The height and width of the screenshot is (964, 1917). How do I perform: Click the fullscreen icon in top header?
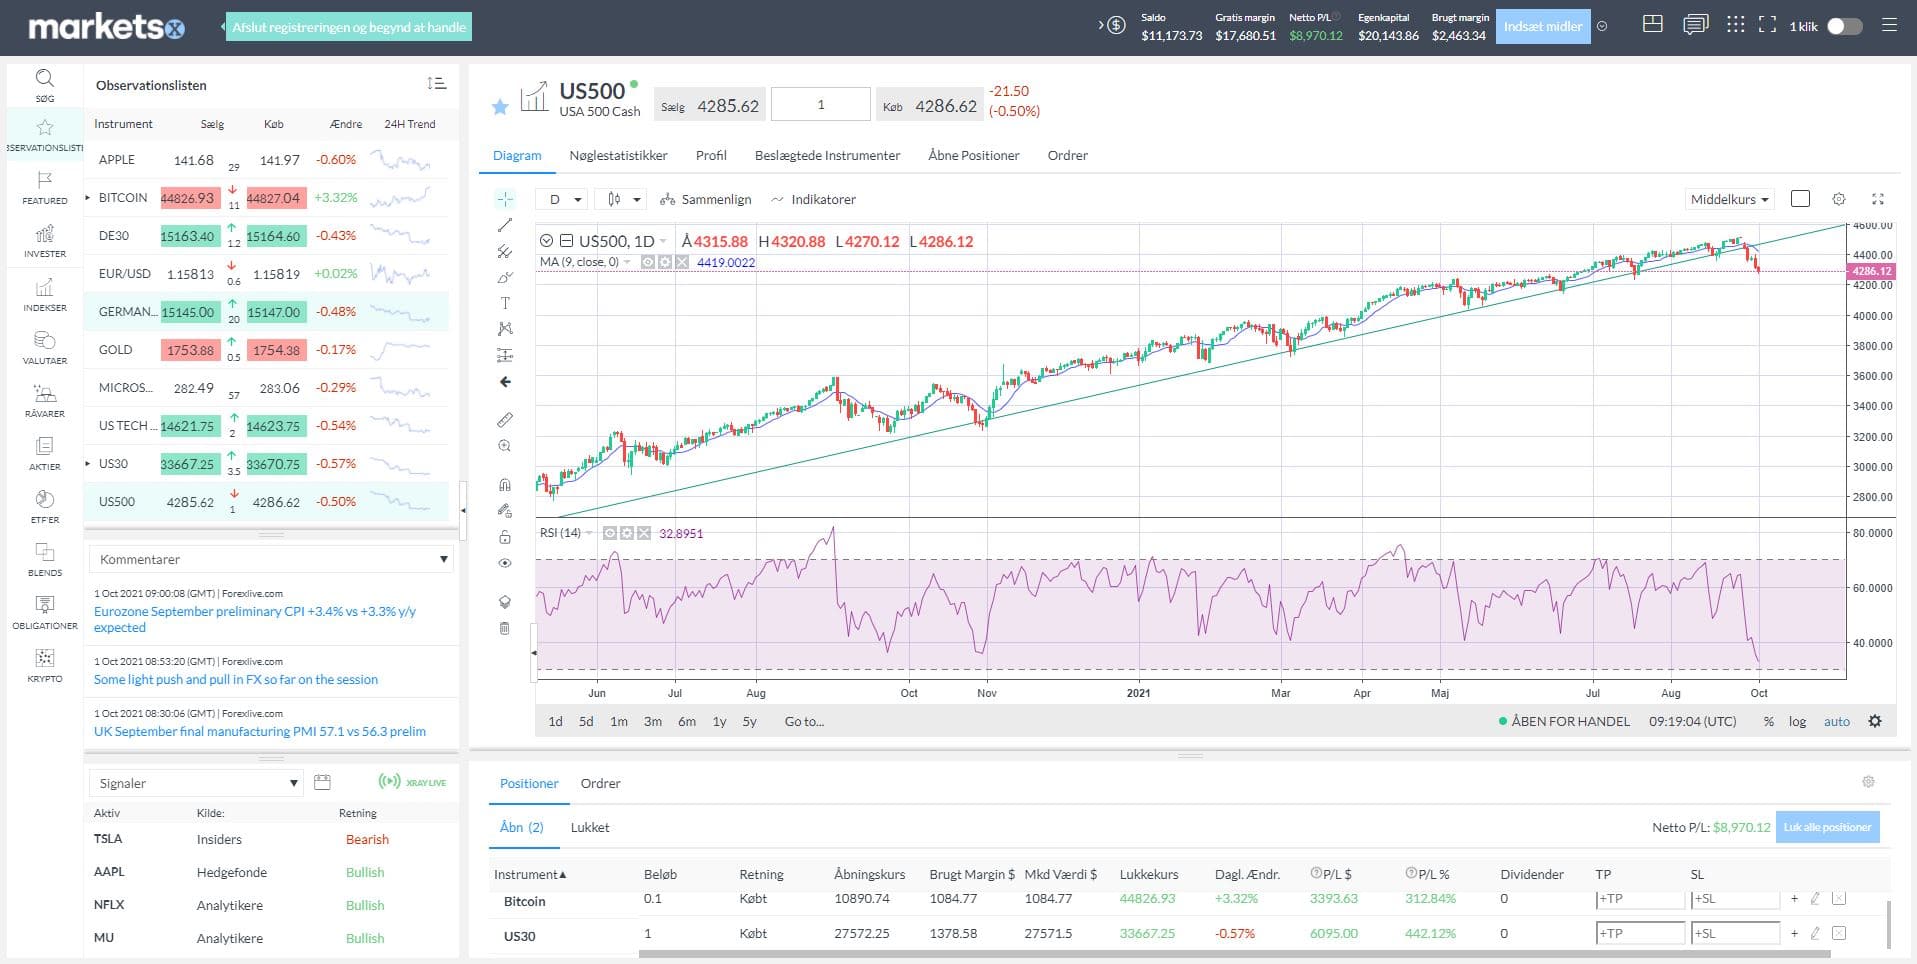pos(1767,25)
